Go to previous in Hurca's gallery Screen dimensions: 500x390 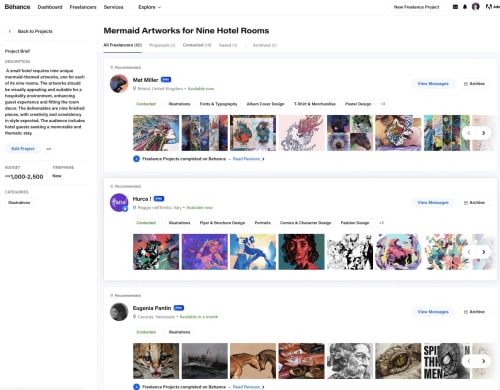[x=469, y=252]
